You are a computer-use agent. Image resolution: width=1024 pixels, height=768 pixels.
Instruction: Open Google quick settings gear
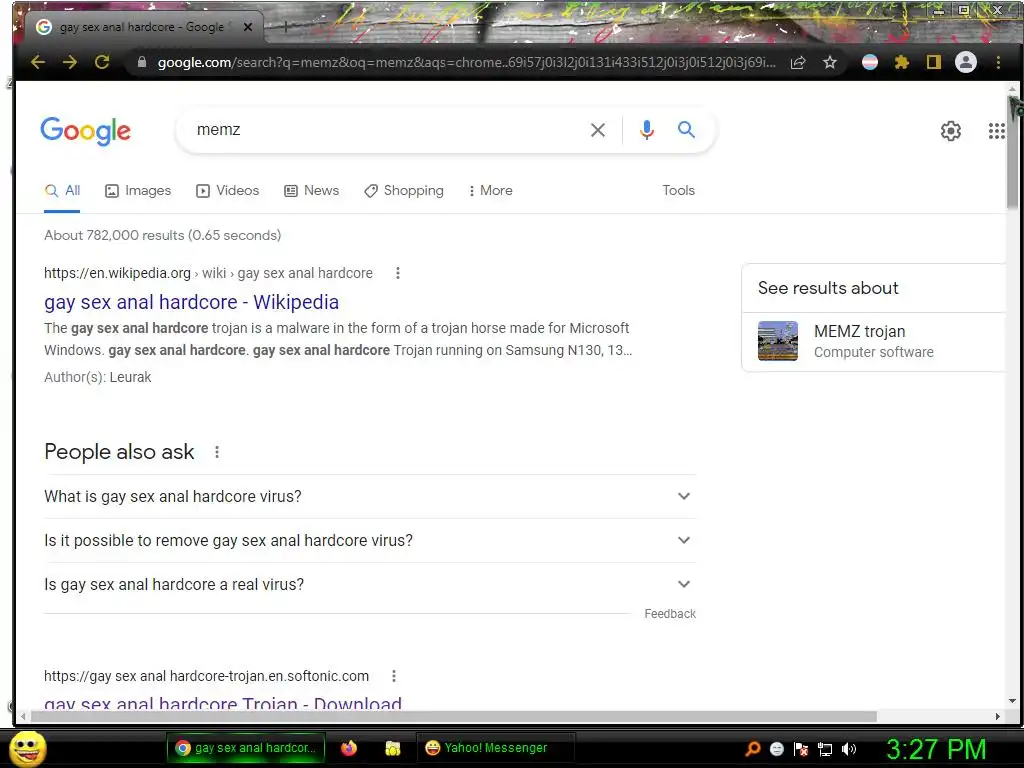pyautogui.click(x=951, y=131)
